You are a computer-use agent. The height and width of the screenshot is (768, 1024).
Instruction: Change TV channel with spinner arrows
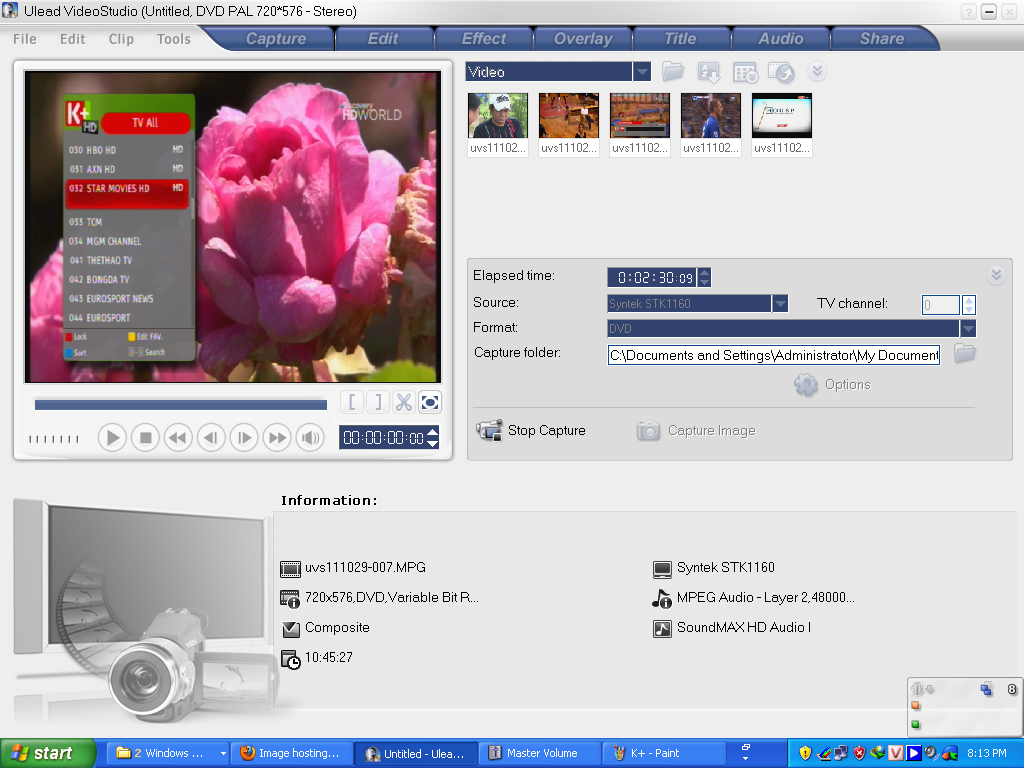(x=969, y=304)
